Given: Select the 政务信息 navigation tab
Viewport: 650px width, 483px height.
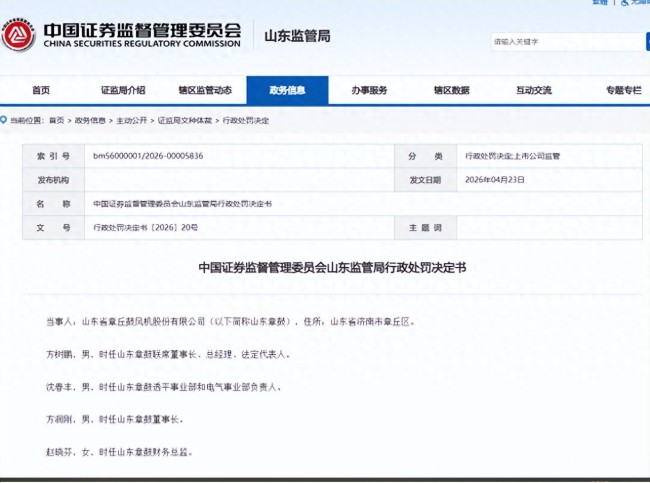Looking at the screenshot, I should 287,90.
